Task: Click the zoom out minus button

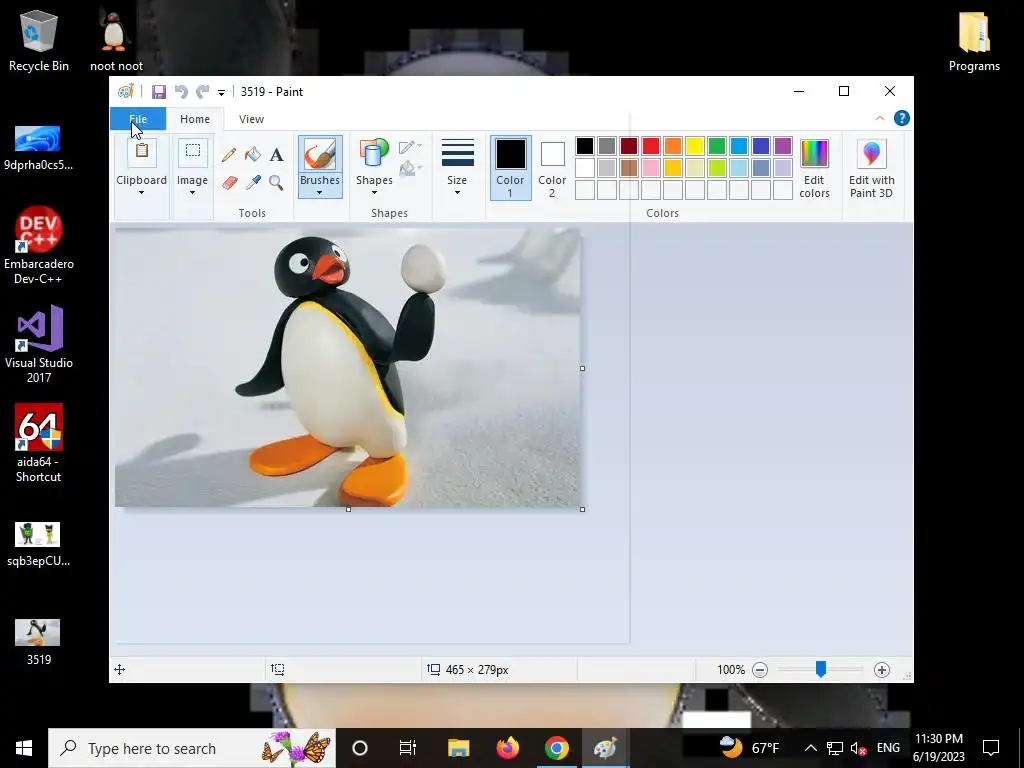Action: click(760, 669)
